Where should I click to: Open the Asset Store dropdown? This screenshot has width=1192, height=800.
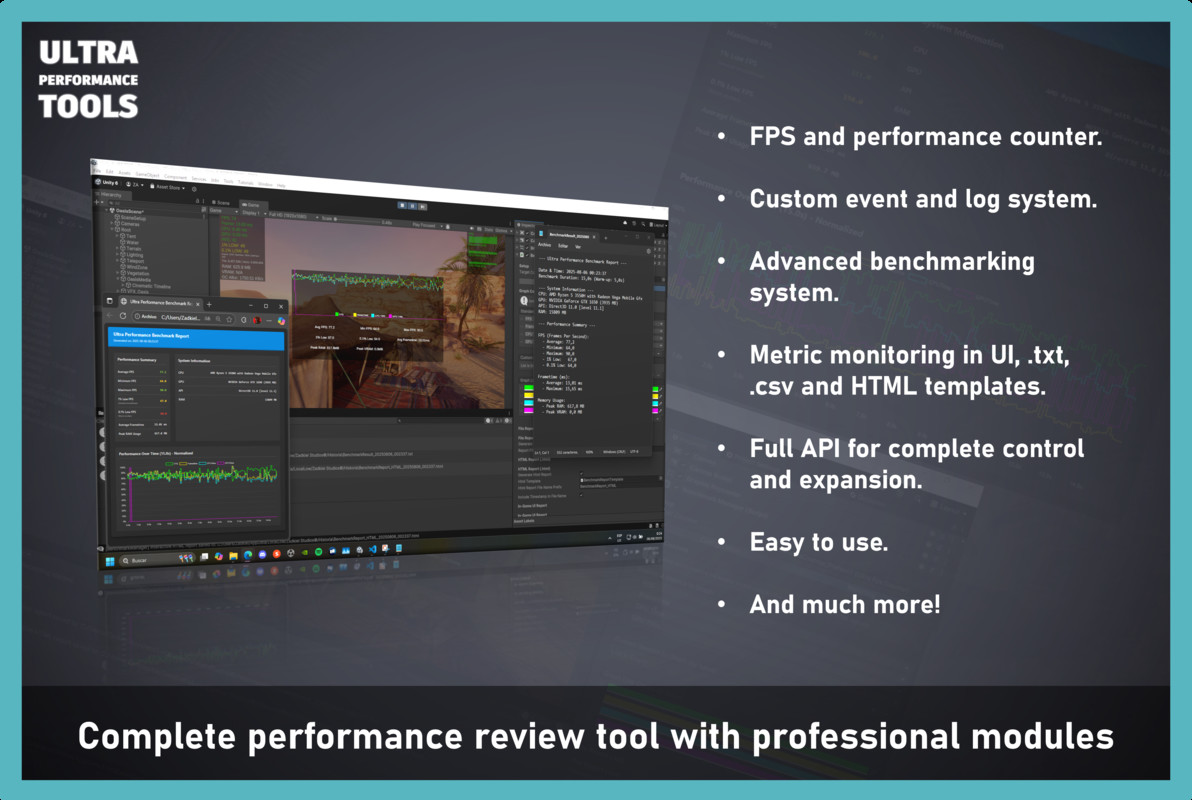[x=167, y=187]
